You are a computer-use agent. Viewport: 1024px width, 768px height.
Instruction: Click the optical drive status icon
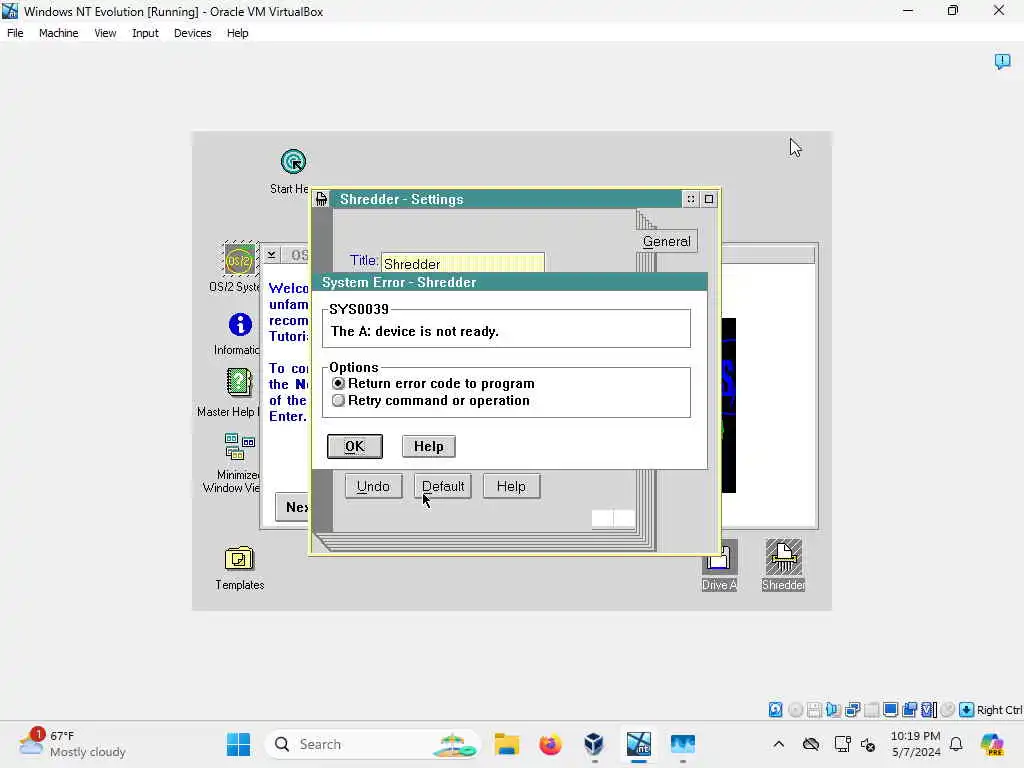pyautogui.click(x=795, y=710)
